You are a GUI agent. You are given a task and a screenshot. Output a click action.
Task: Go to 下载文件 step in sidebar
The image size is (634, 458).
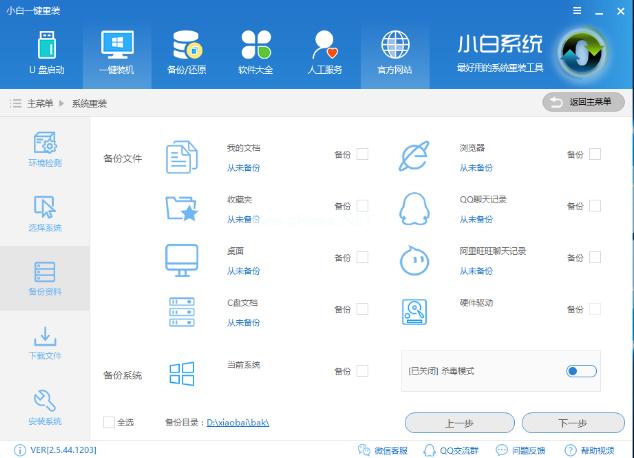click(45, 343)
